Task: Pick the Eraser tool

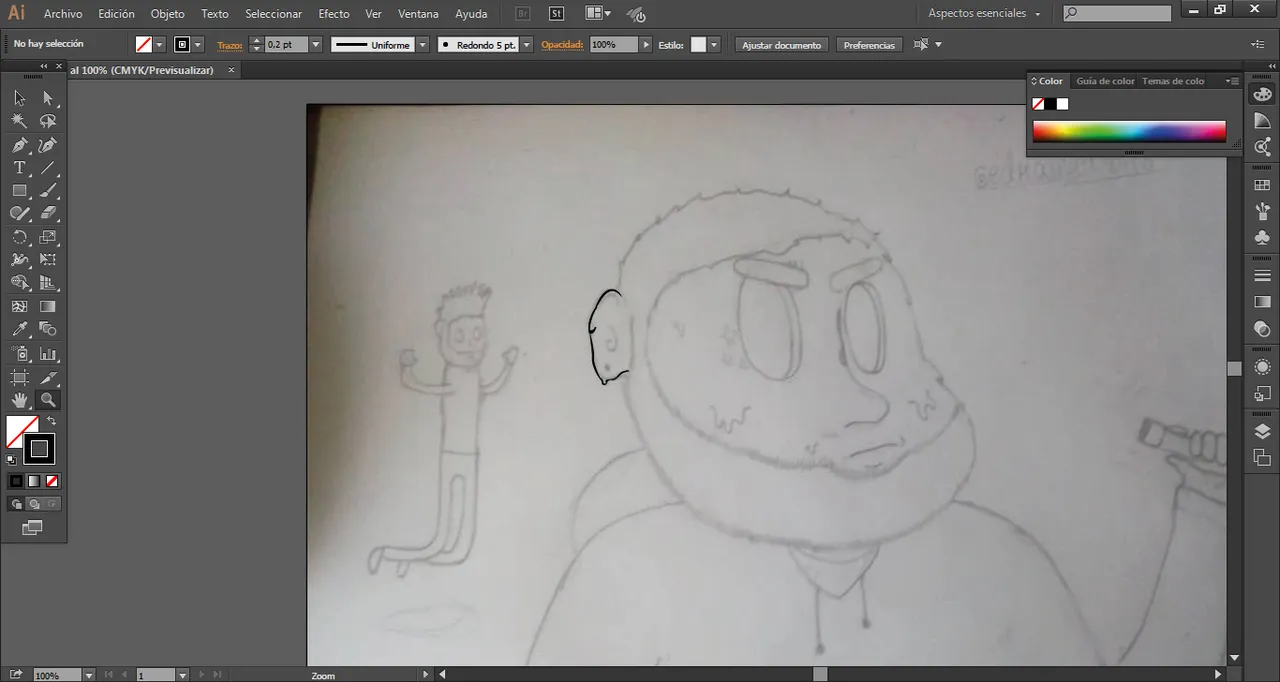Action: (x=47, y=212)
